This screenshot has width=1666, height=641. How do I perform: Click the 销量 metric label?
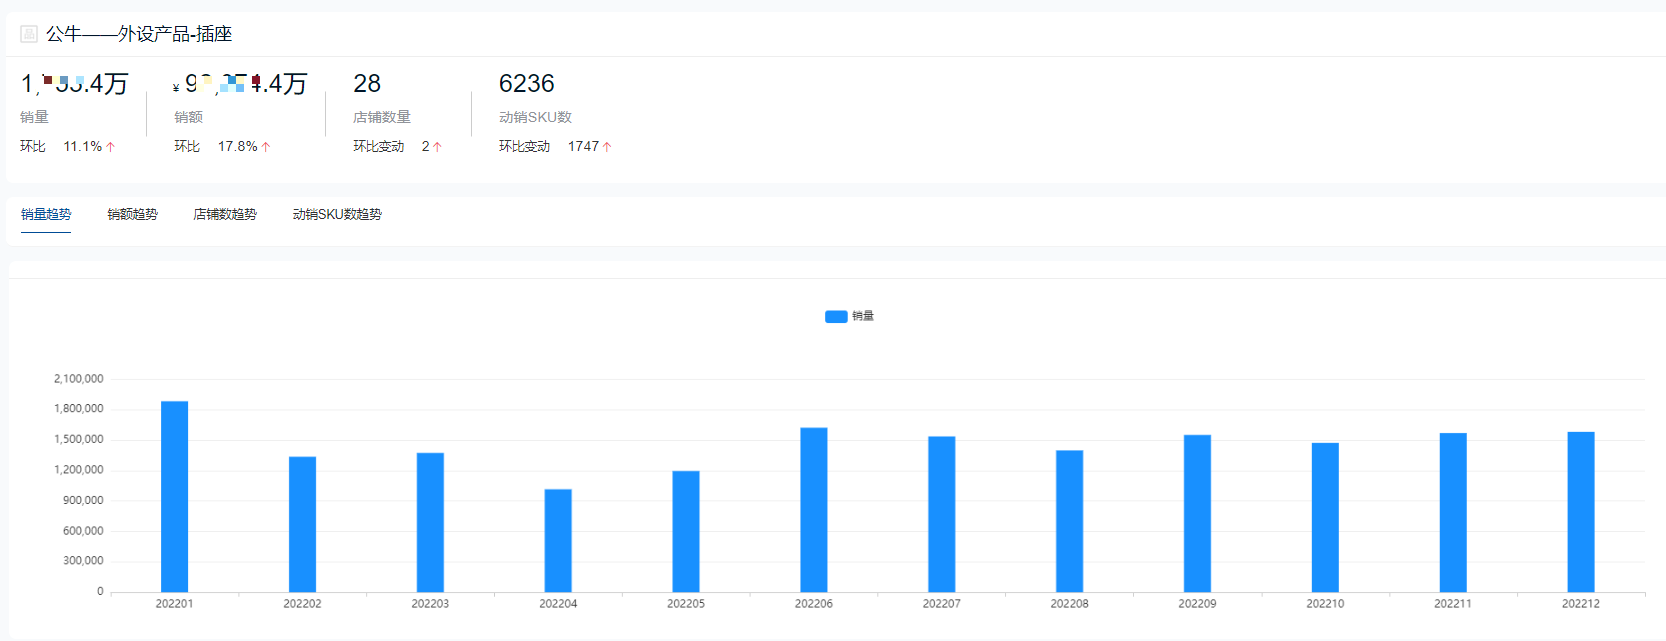tap(34, 117)
